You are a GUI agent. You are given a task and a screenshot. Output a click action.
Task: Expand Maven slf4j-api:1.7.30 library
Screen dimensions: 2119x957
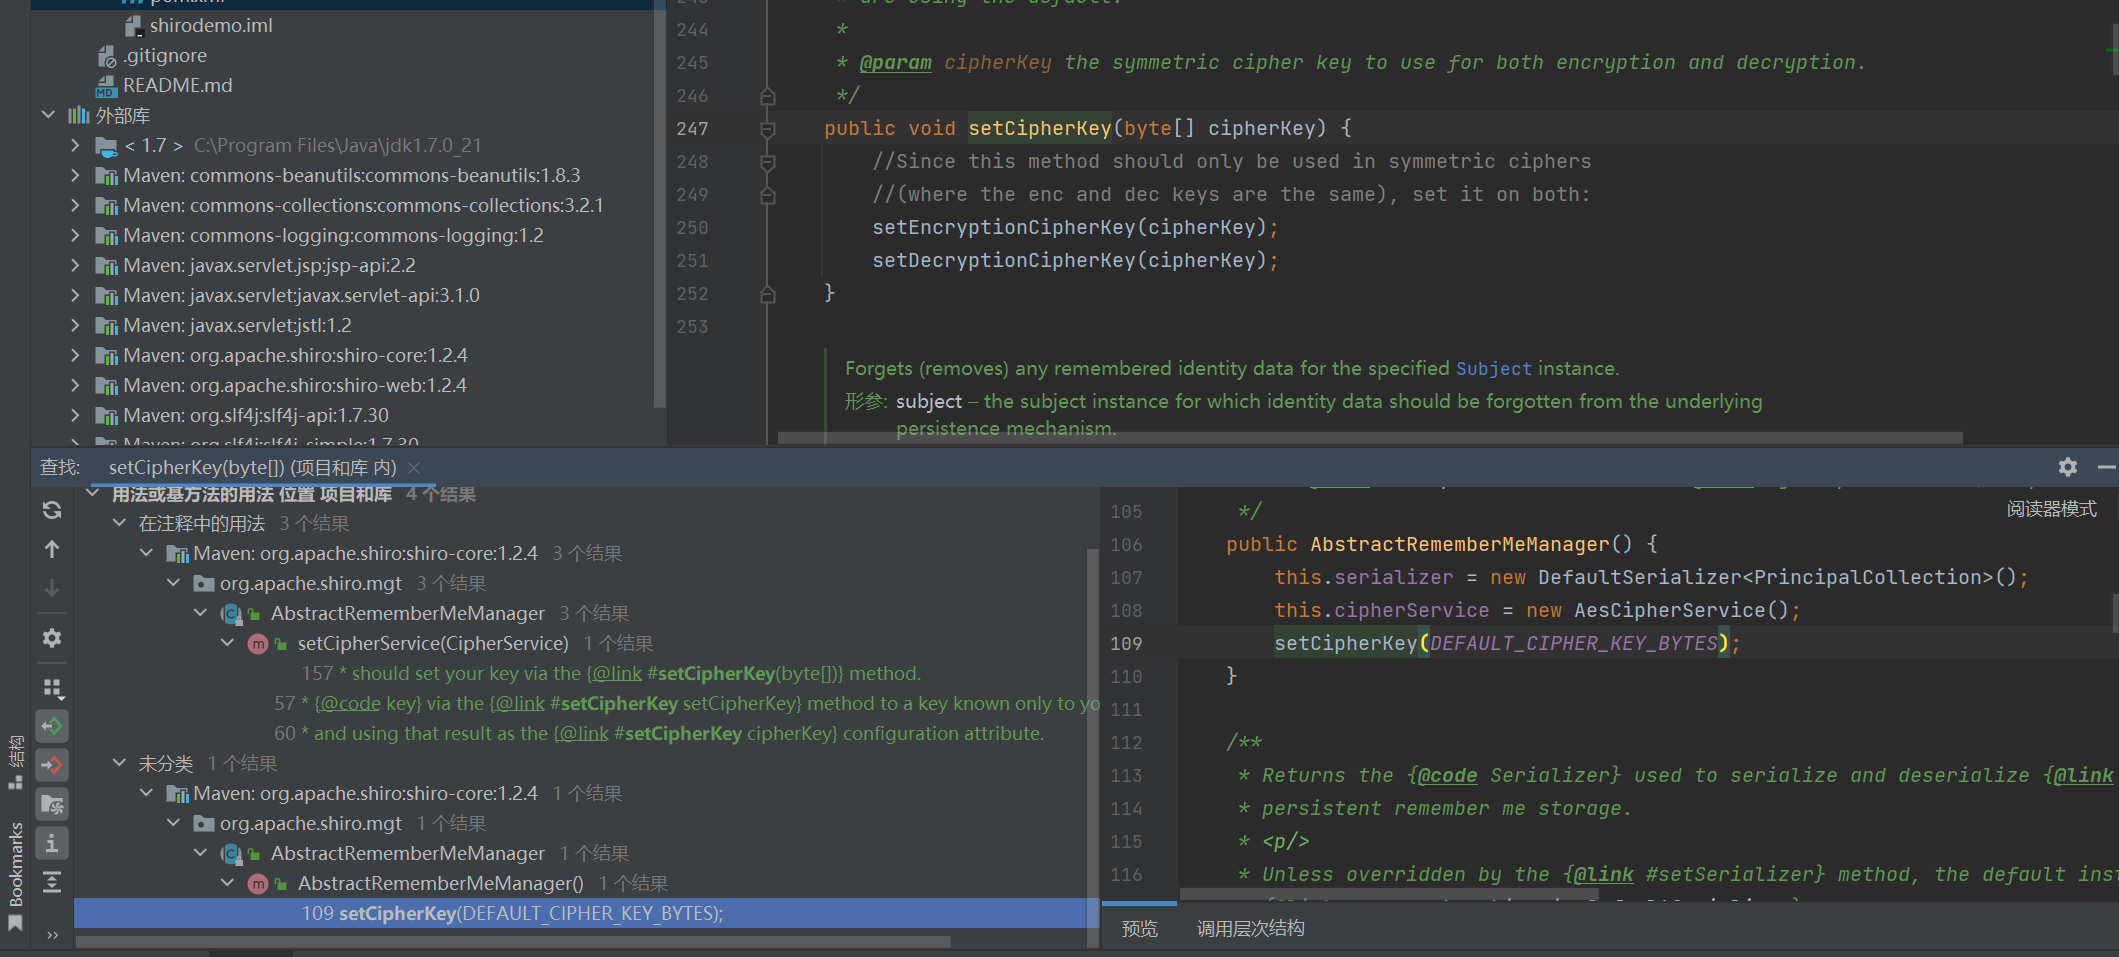[x=75, y=415]
